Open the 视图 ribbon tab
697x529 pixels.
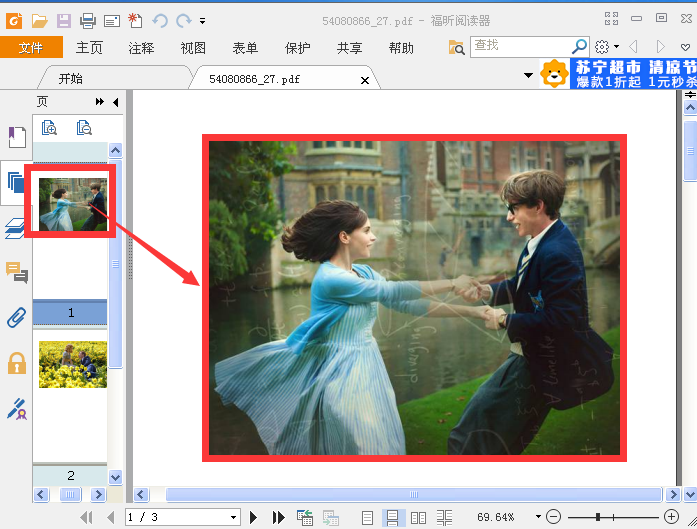click(x=193, y=48)
